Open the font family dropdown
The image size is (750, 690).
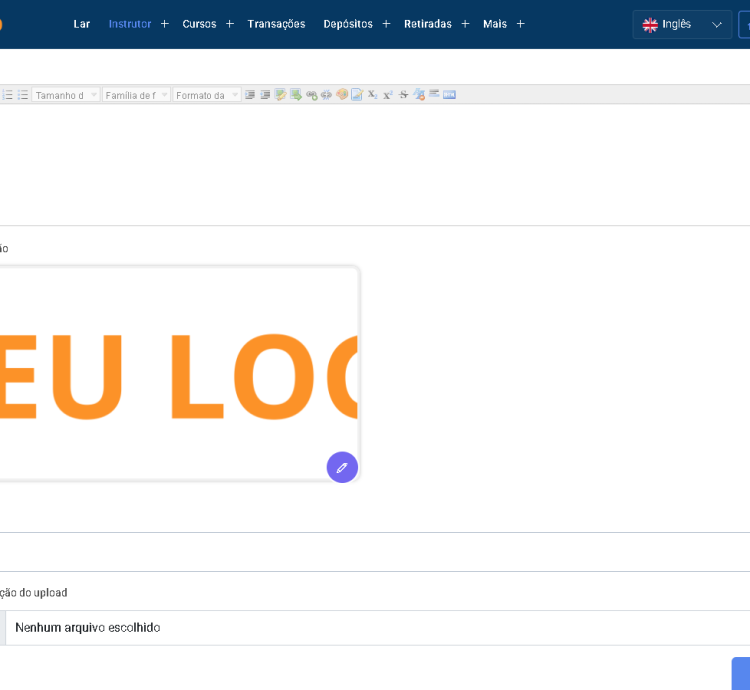tap(137, 95)
